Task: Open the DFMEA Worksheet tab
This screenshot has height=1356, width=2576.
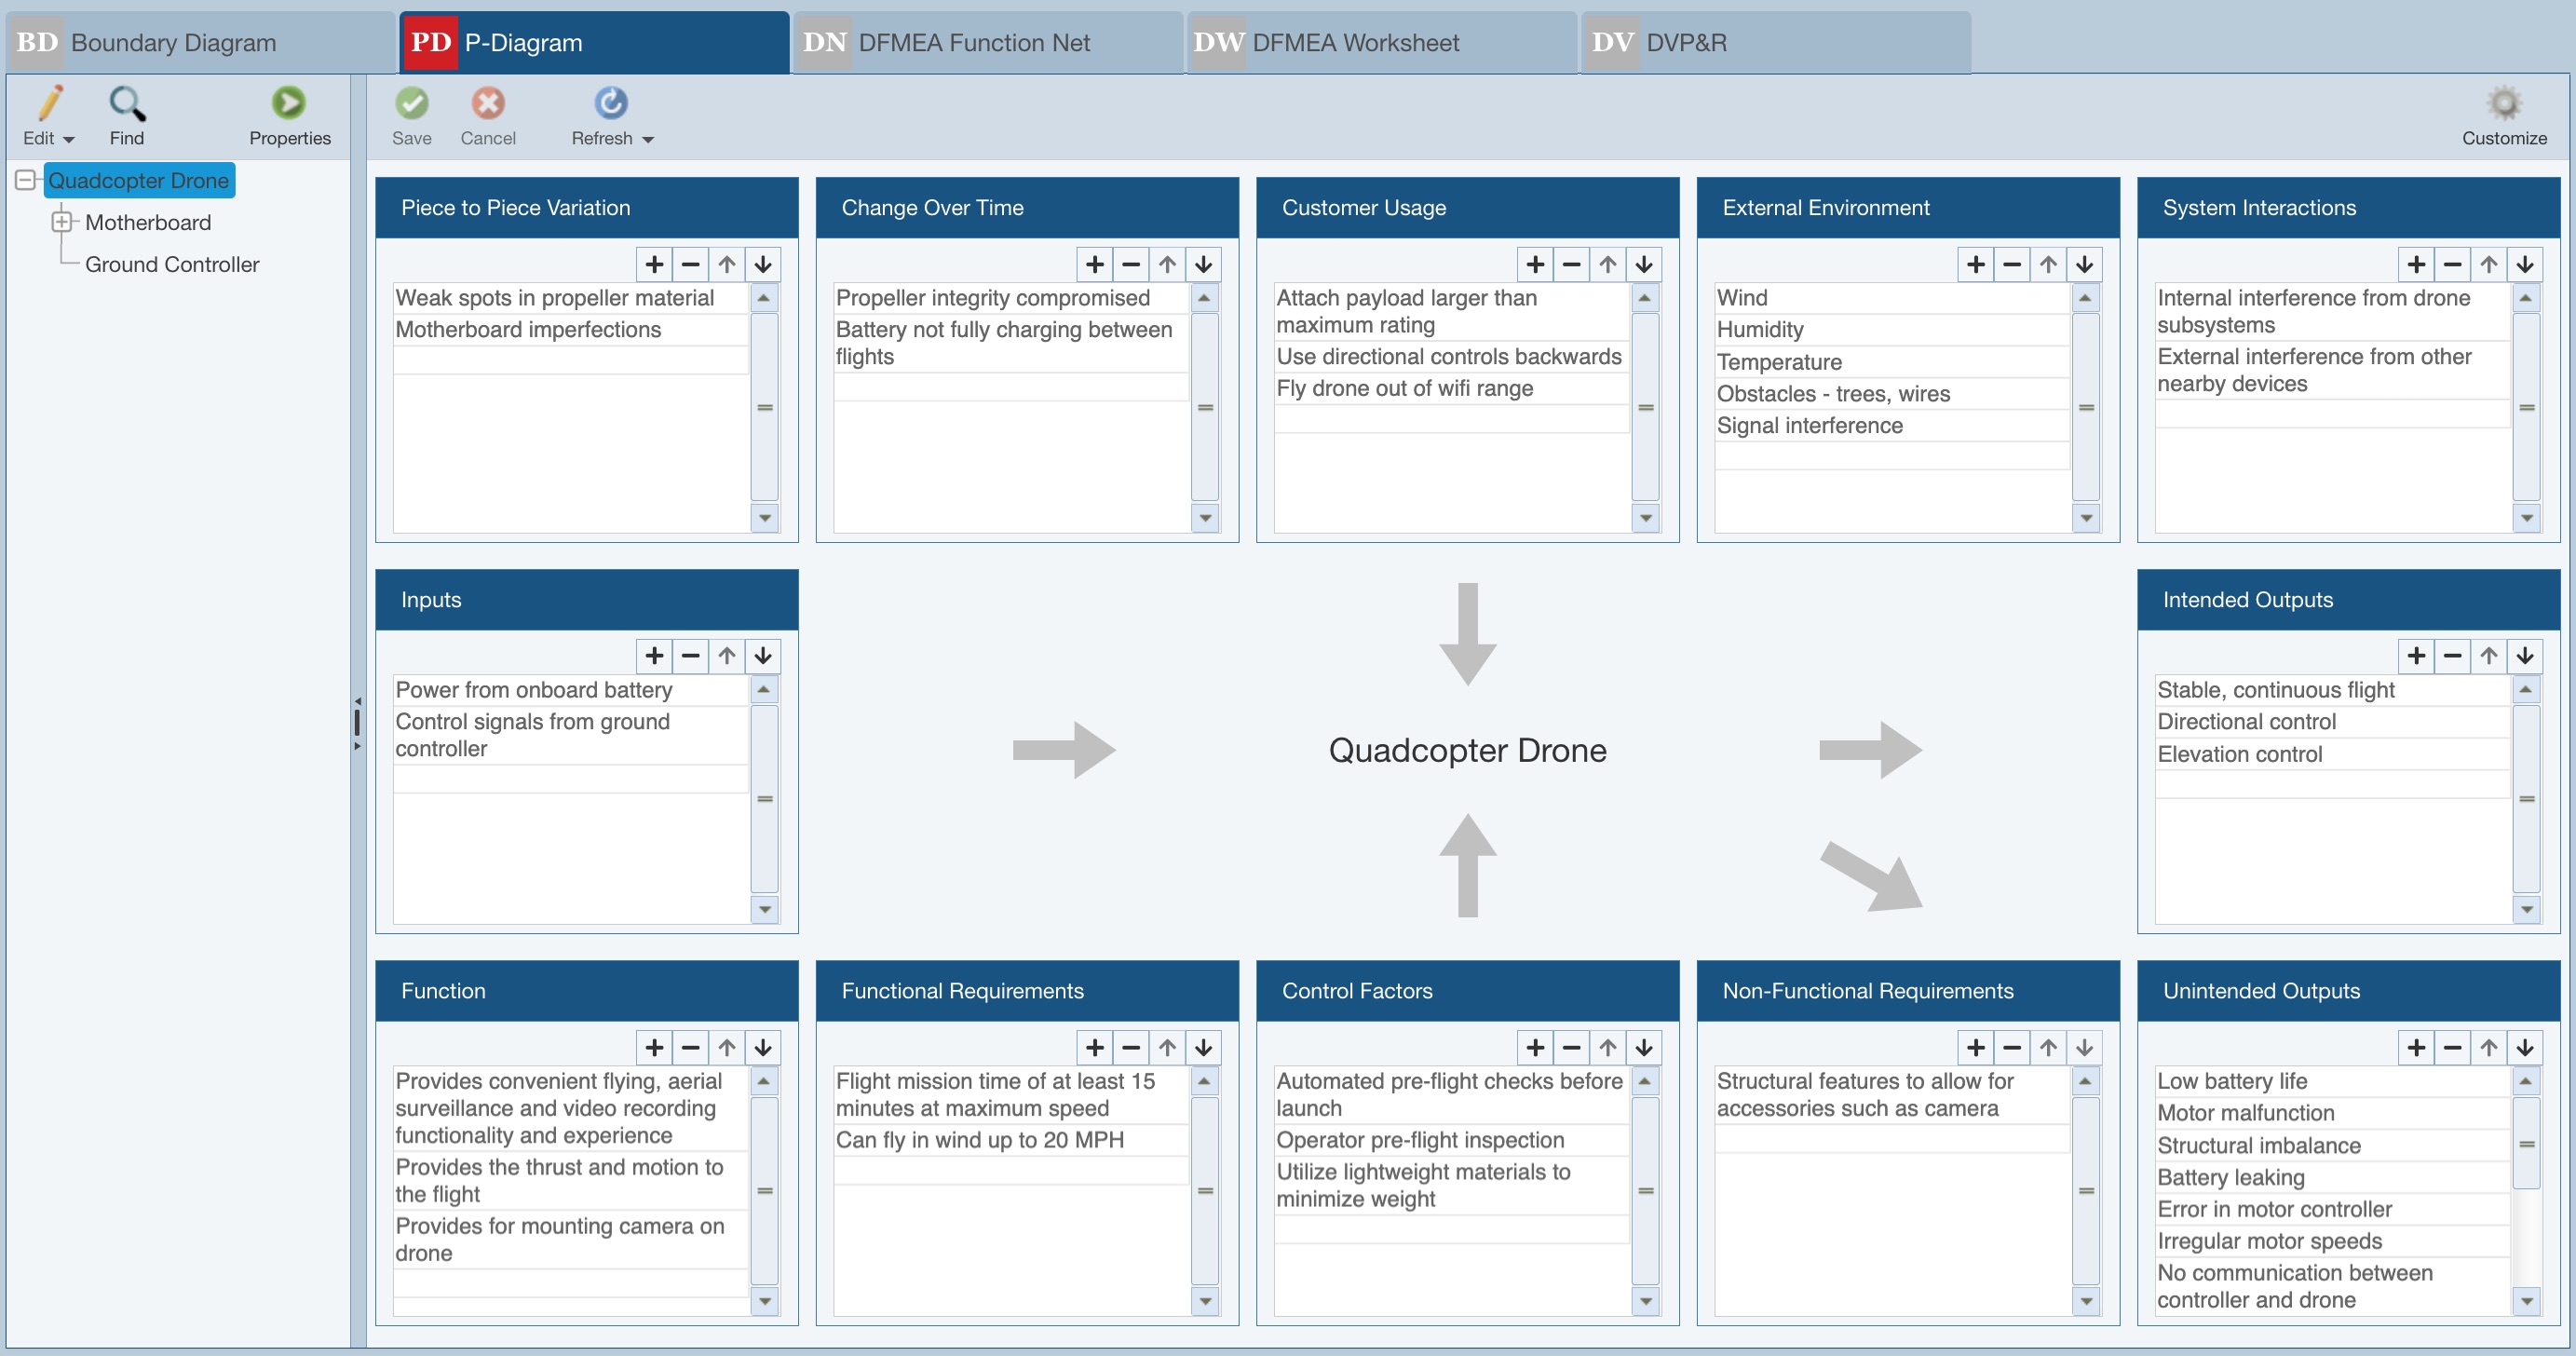Action: (x=1354, y=42)
